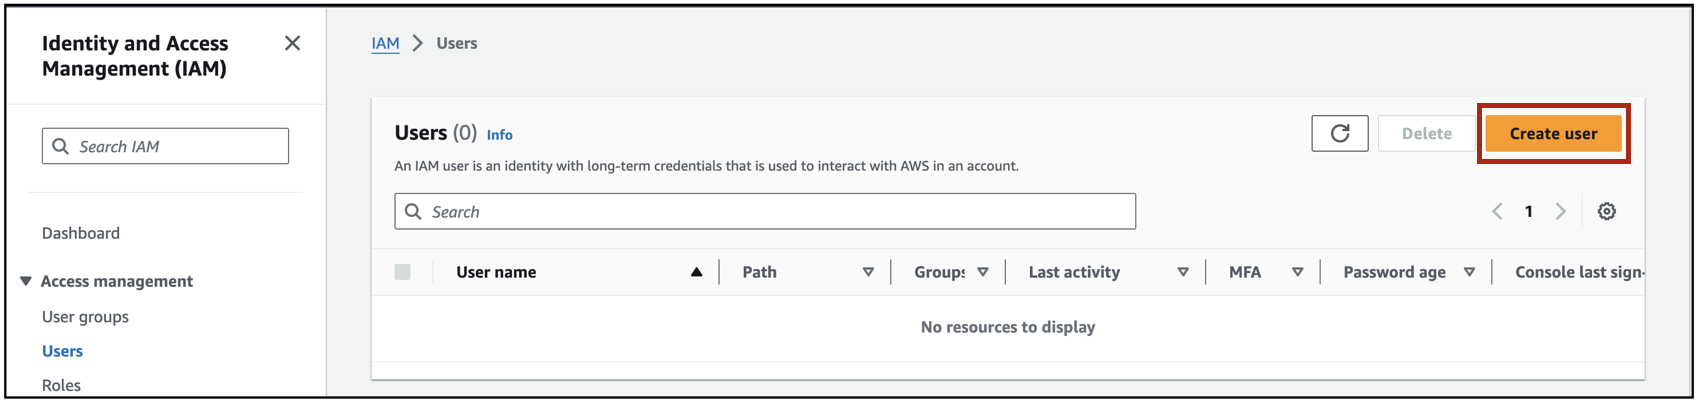The height and width of the screenshot is (402, 1698).
Task: Click the magnifier icon in Search IAM
Action: (61, 146)
